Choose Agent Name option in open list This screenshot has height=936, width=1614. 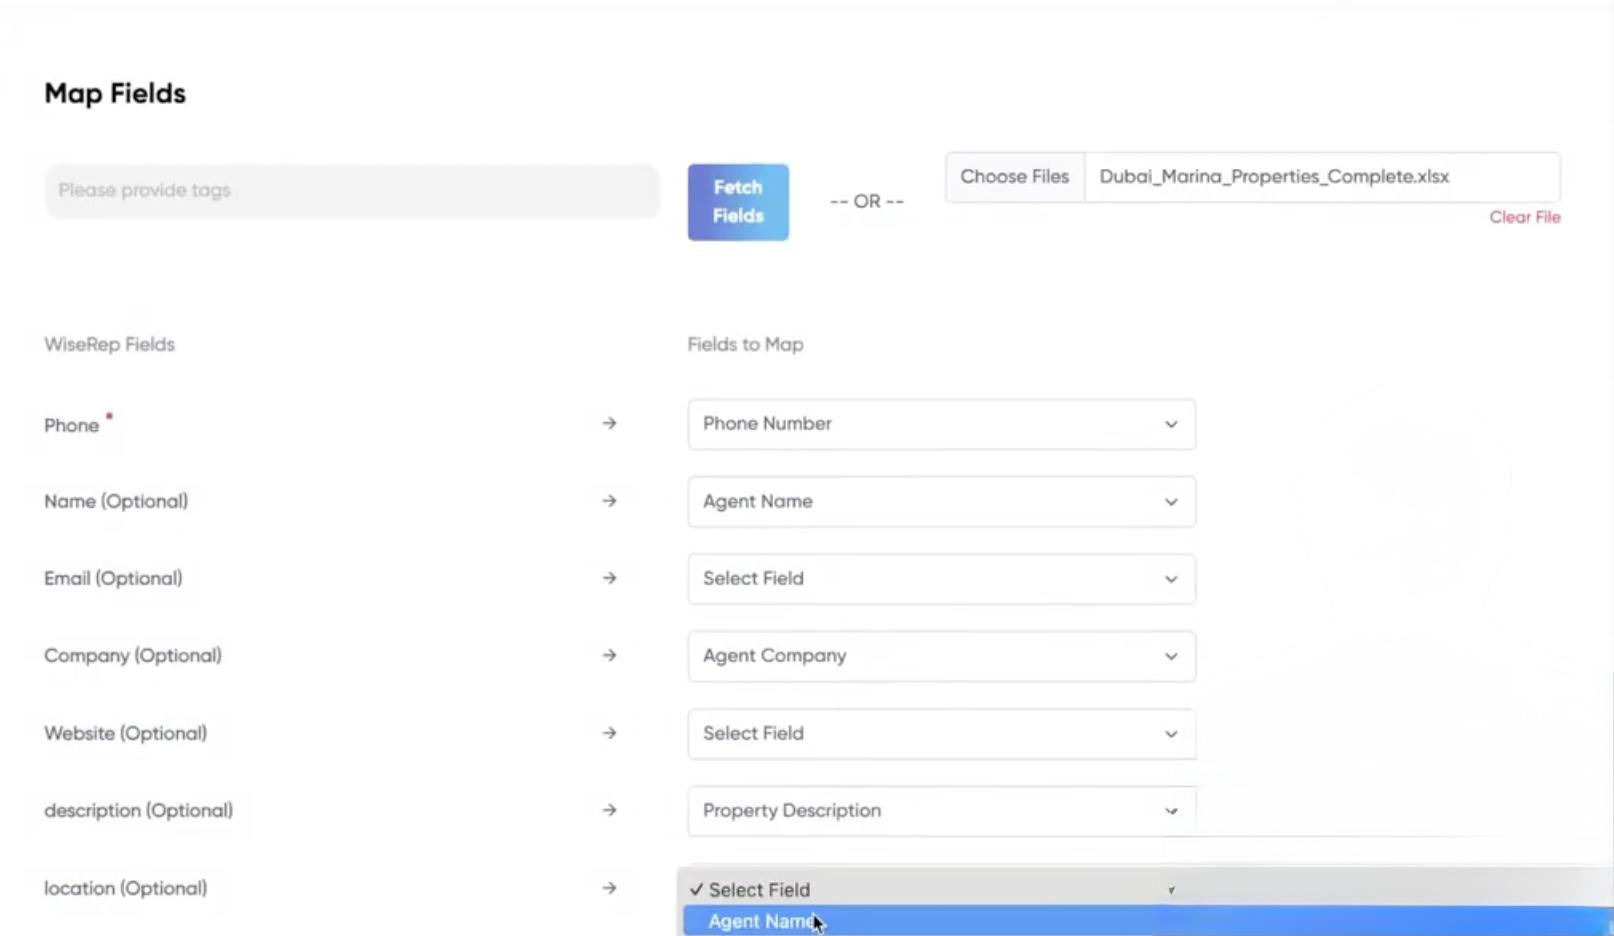pos(760,921)
